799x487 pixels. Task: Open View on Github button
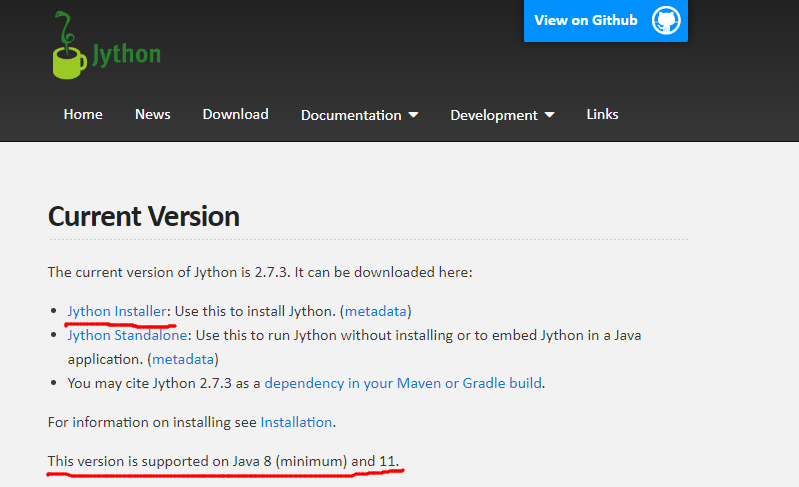(x=605, y=20)
